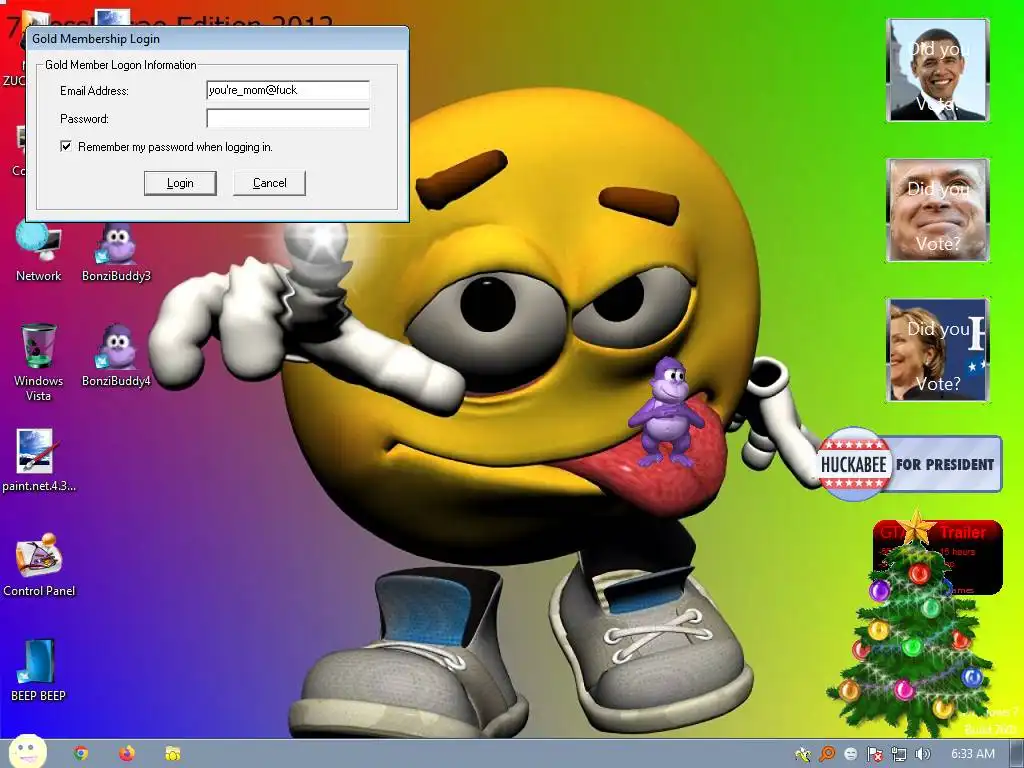Open the Network desktop icon
Screen dimensions: 1024x768
click(38, 253)
